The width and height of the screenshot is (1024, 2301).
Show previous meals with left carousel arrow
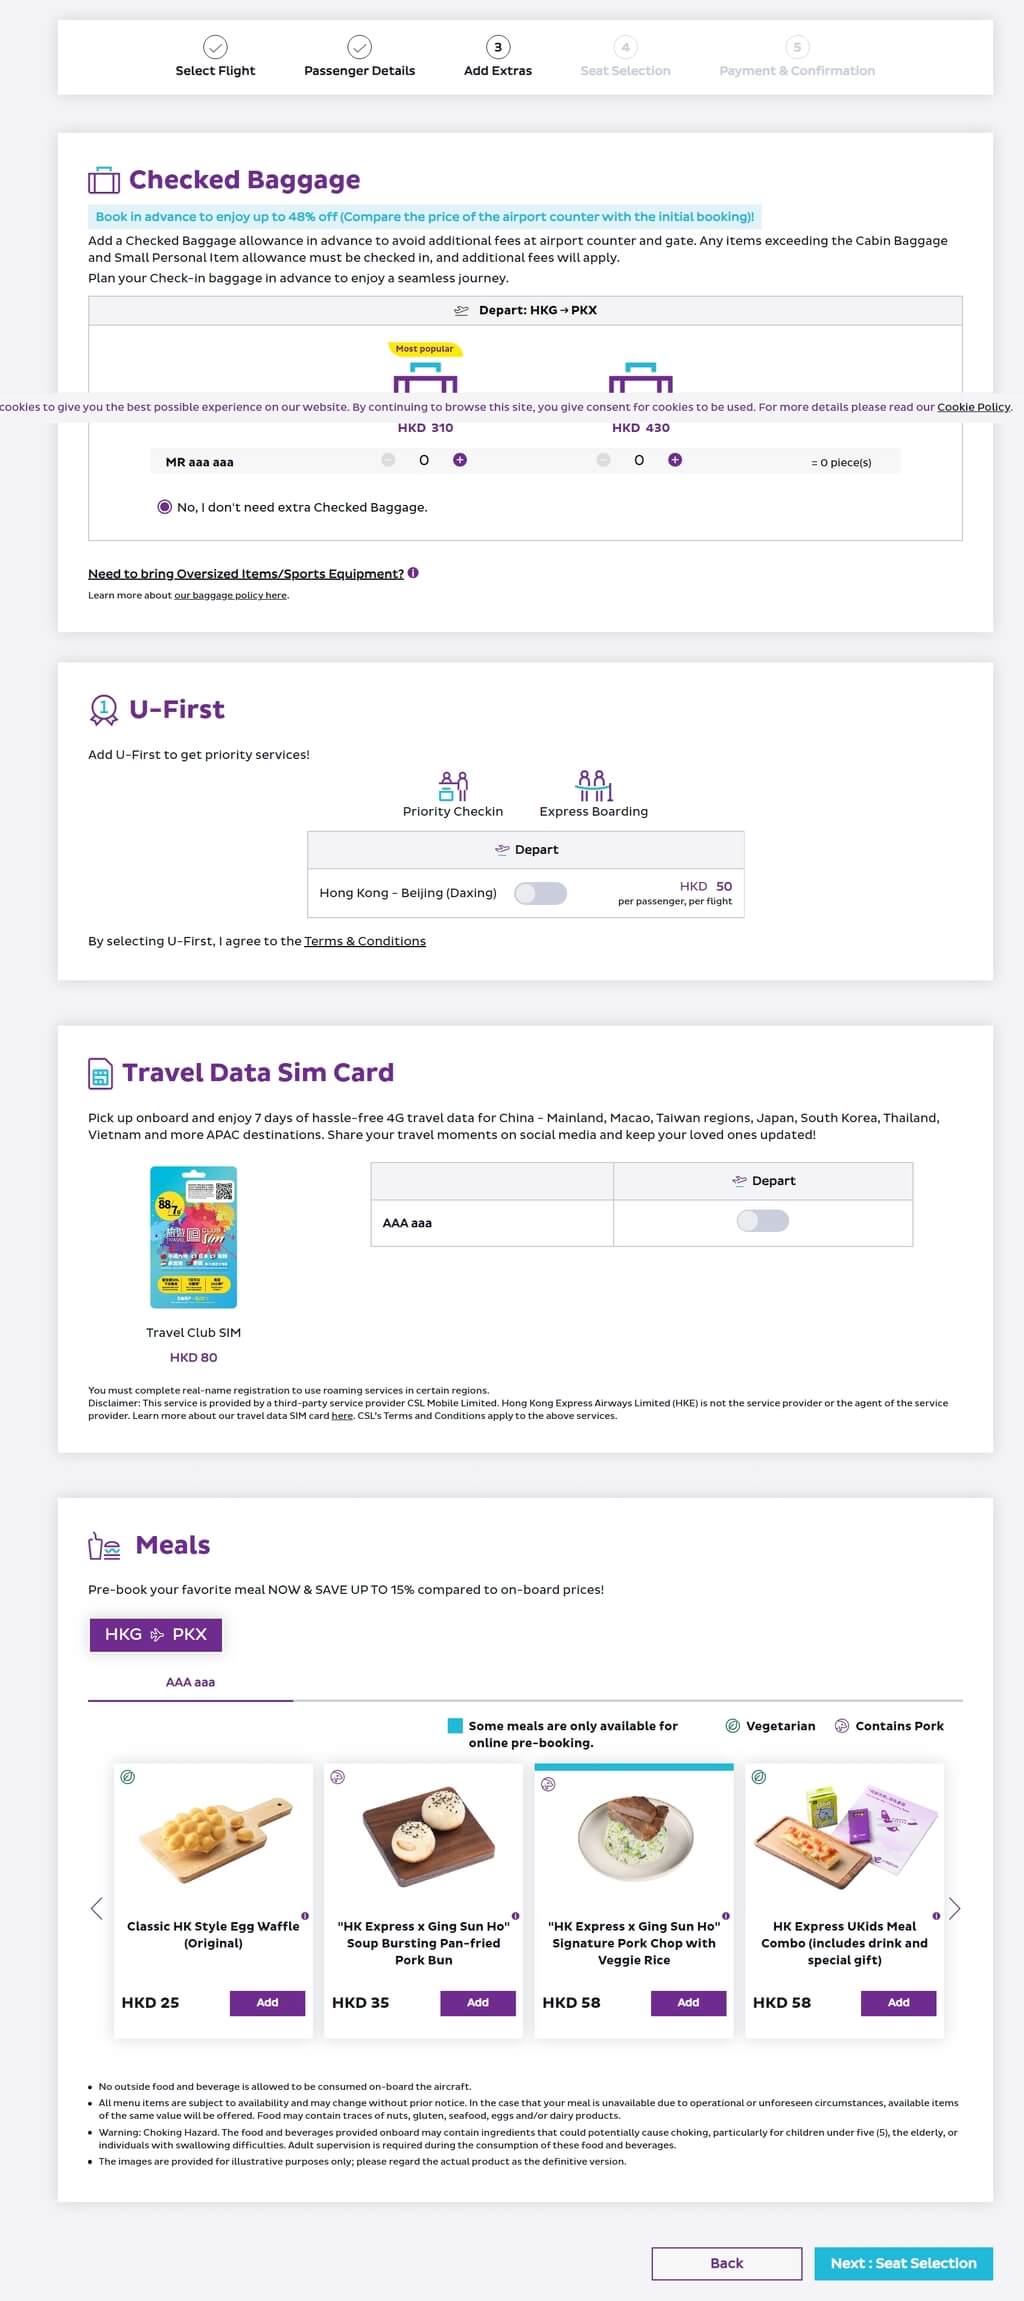pos(97,1909)
